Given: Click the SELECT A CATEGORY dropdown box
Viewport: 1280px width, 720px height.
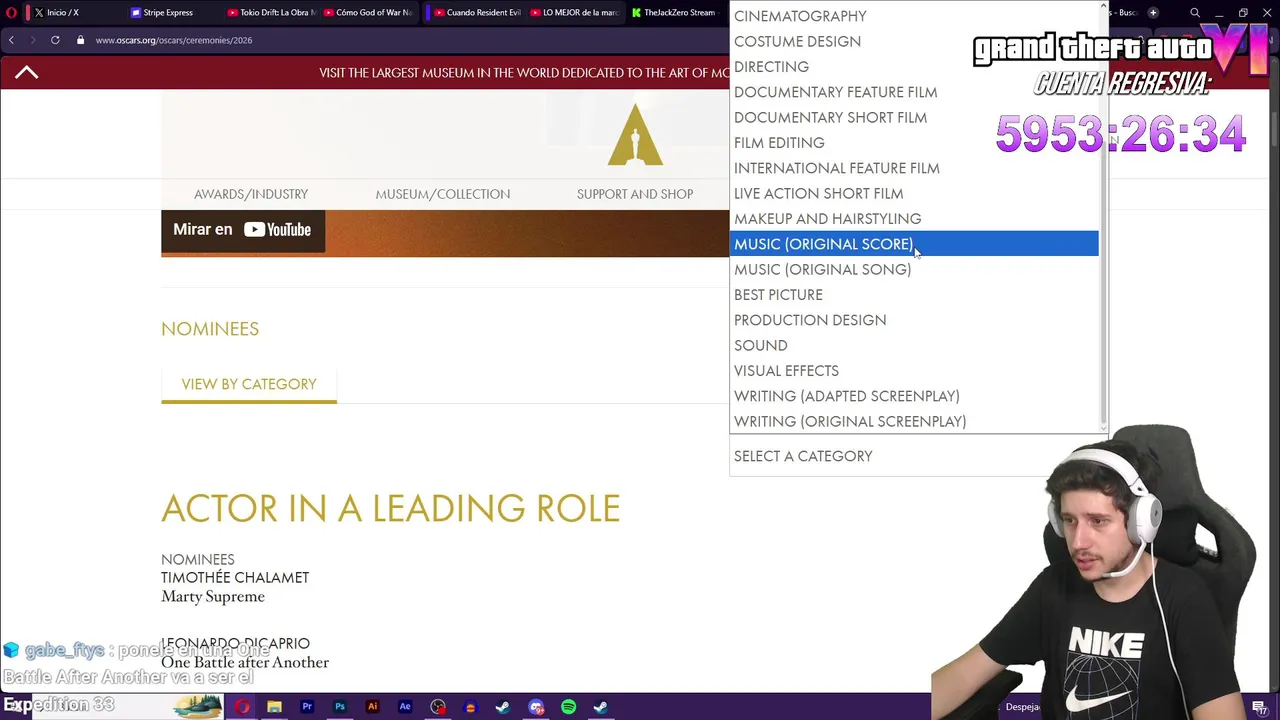Looking at the screenshot, I should click(918, 456).
